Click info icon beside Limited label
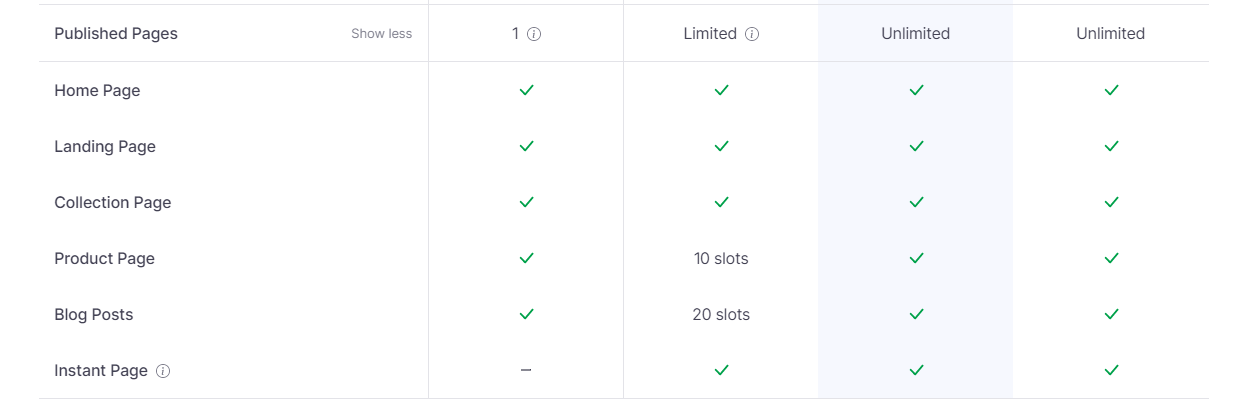 click(752, 34)
